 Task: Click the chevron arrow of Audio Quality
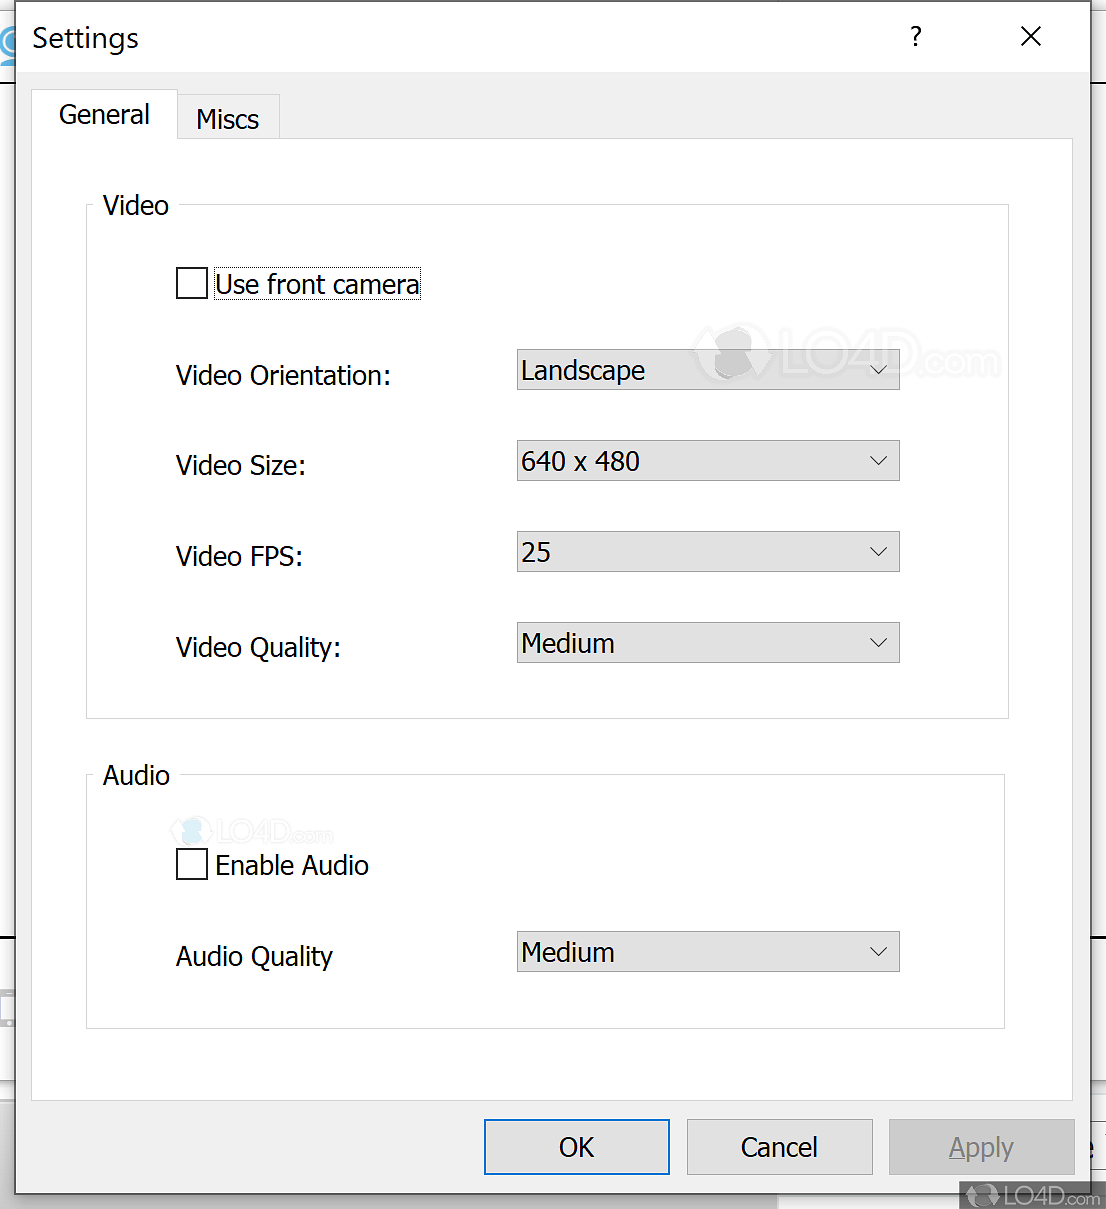[878, 952]
